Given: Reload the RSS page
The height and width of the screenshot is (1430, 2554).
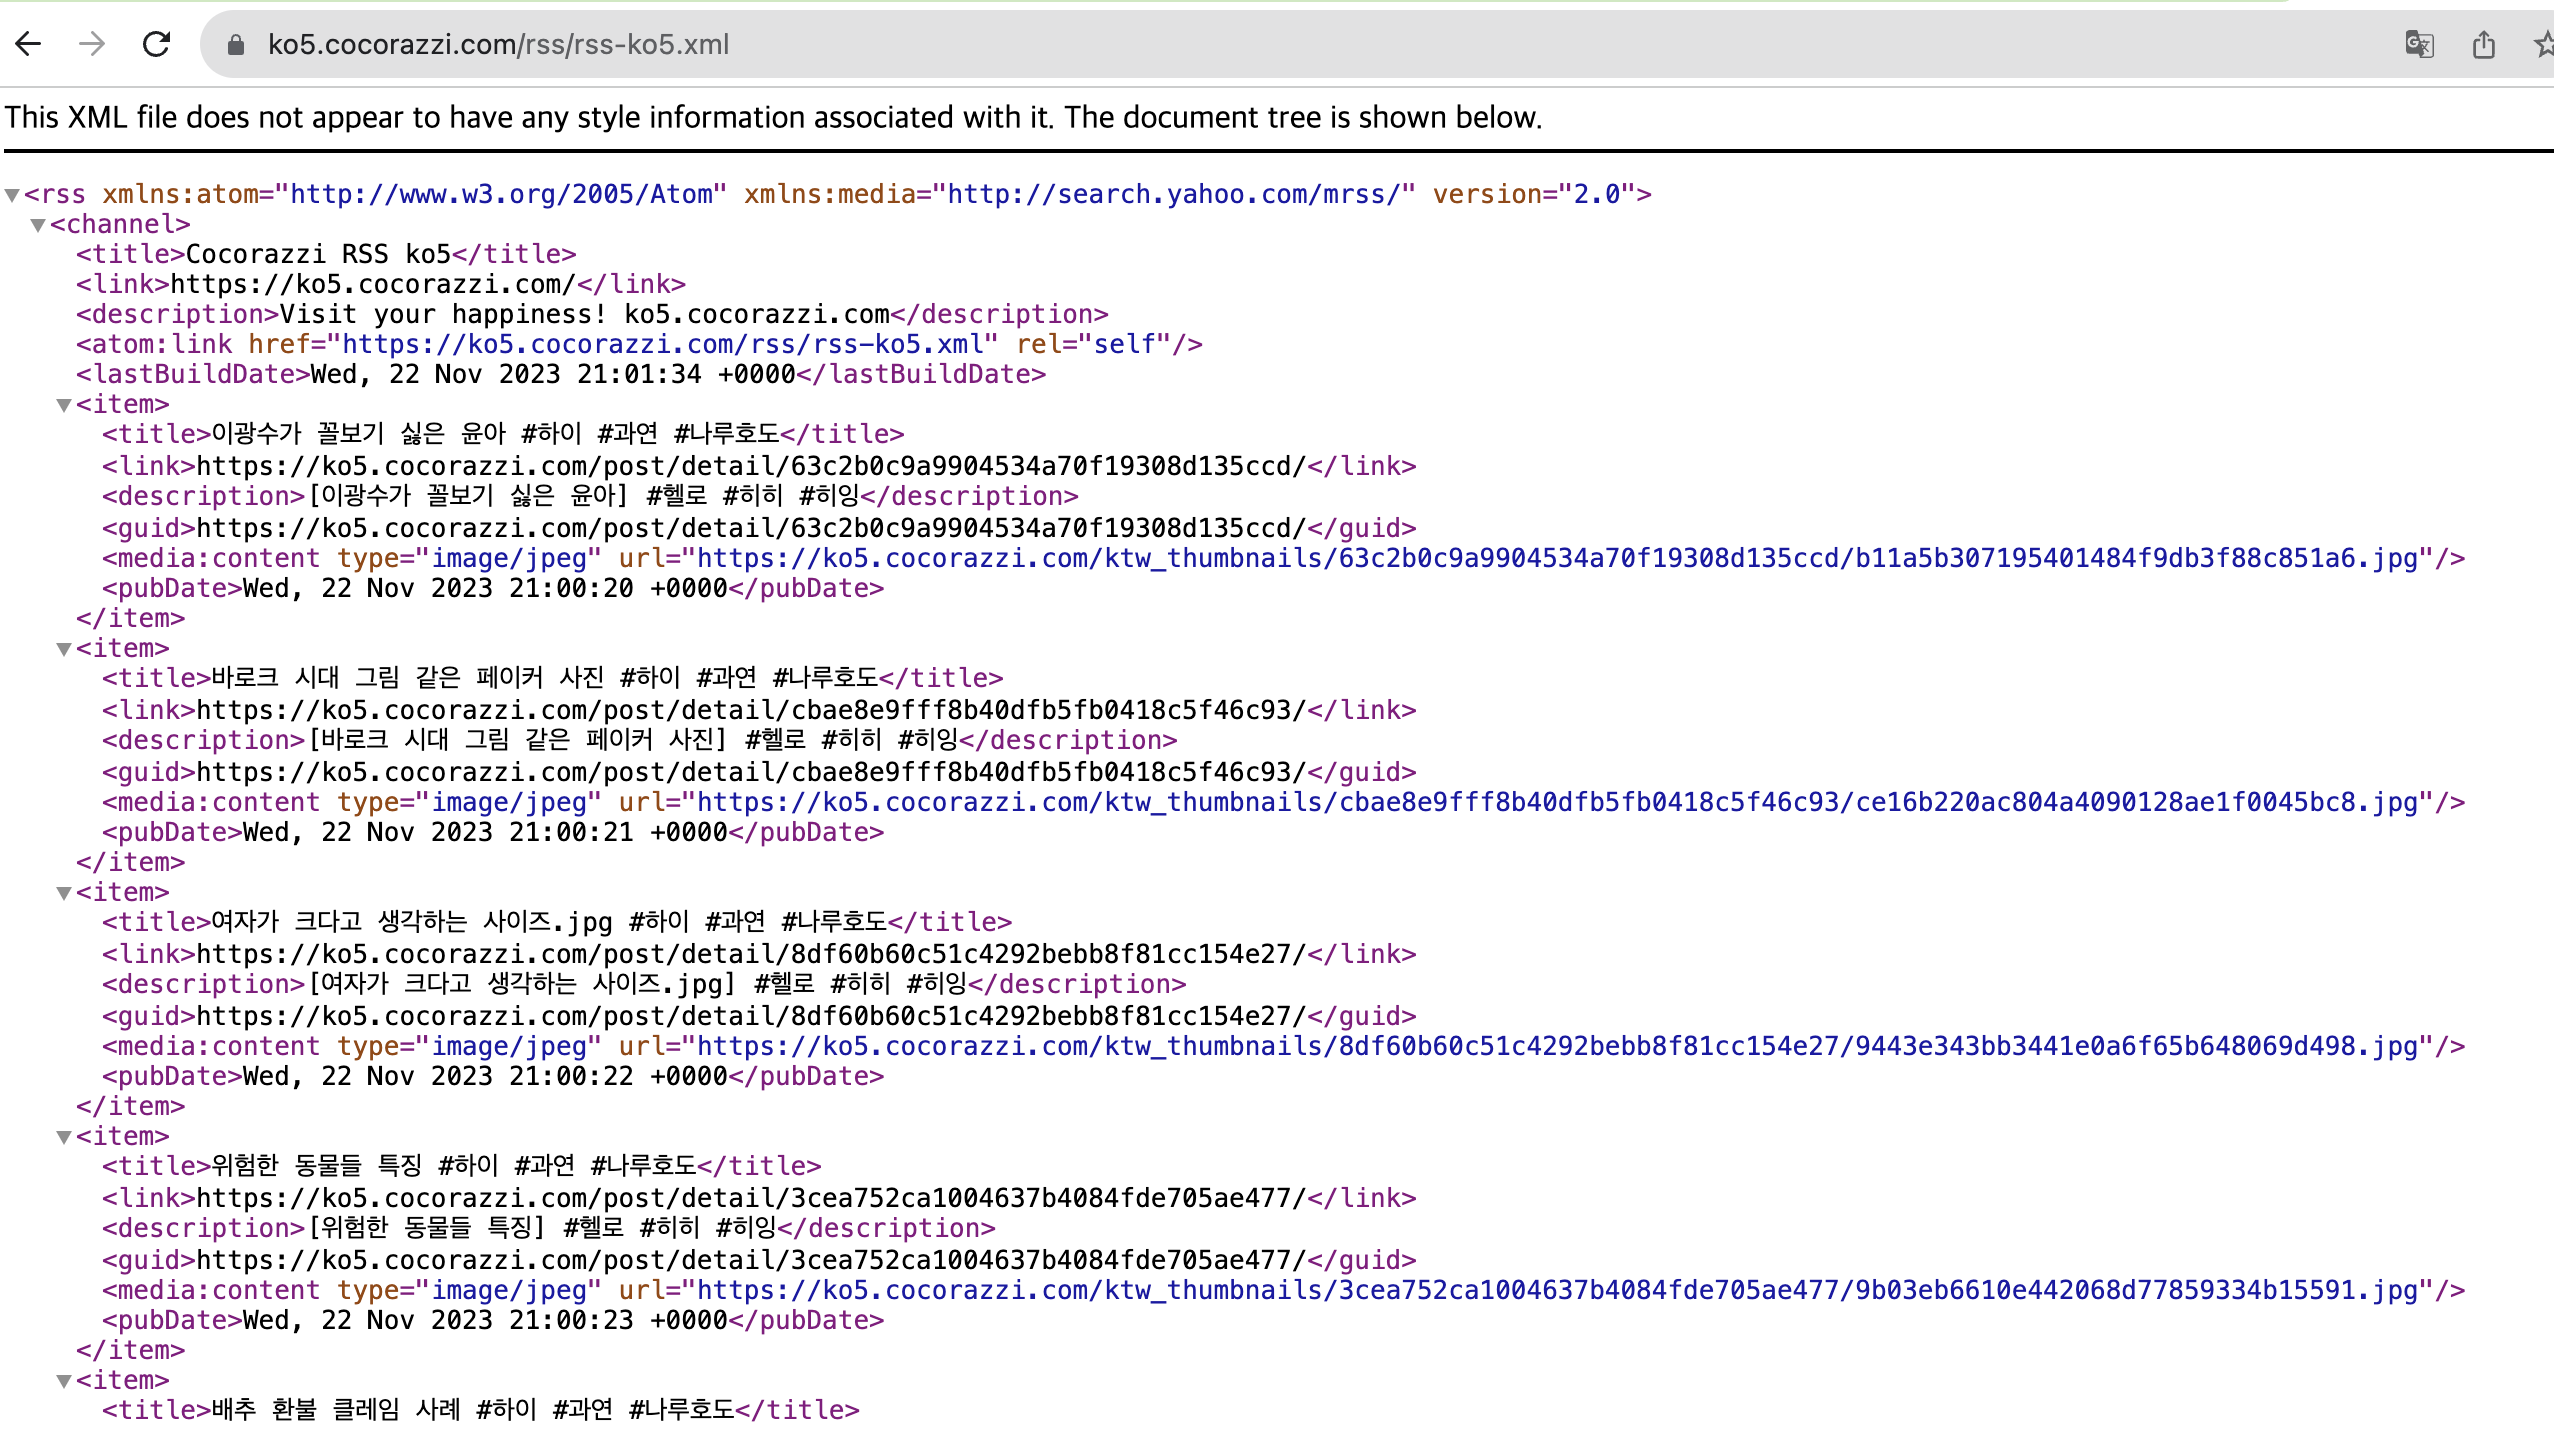Looking at the screenshot, I should (157, 44).
